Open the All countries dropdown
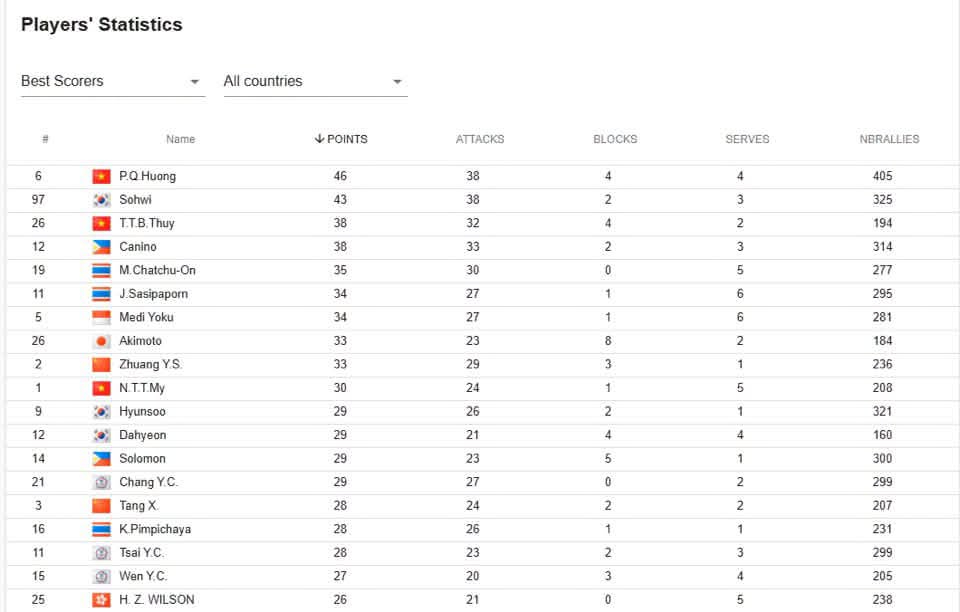This screenshot has height=612, width=960. coord(315,81)
